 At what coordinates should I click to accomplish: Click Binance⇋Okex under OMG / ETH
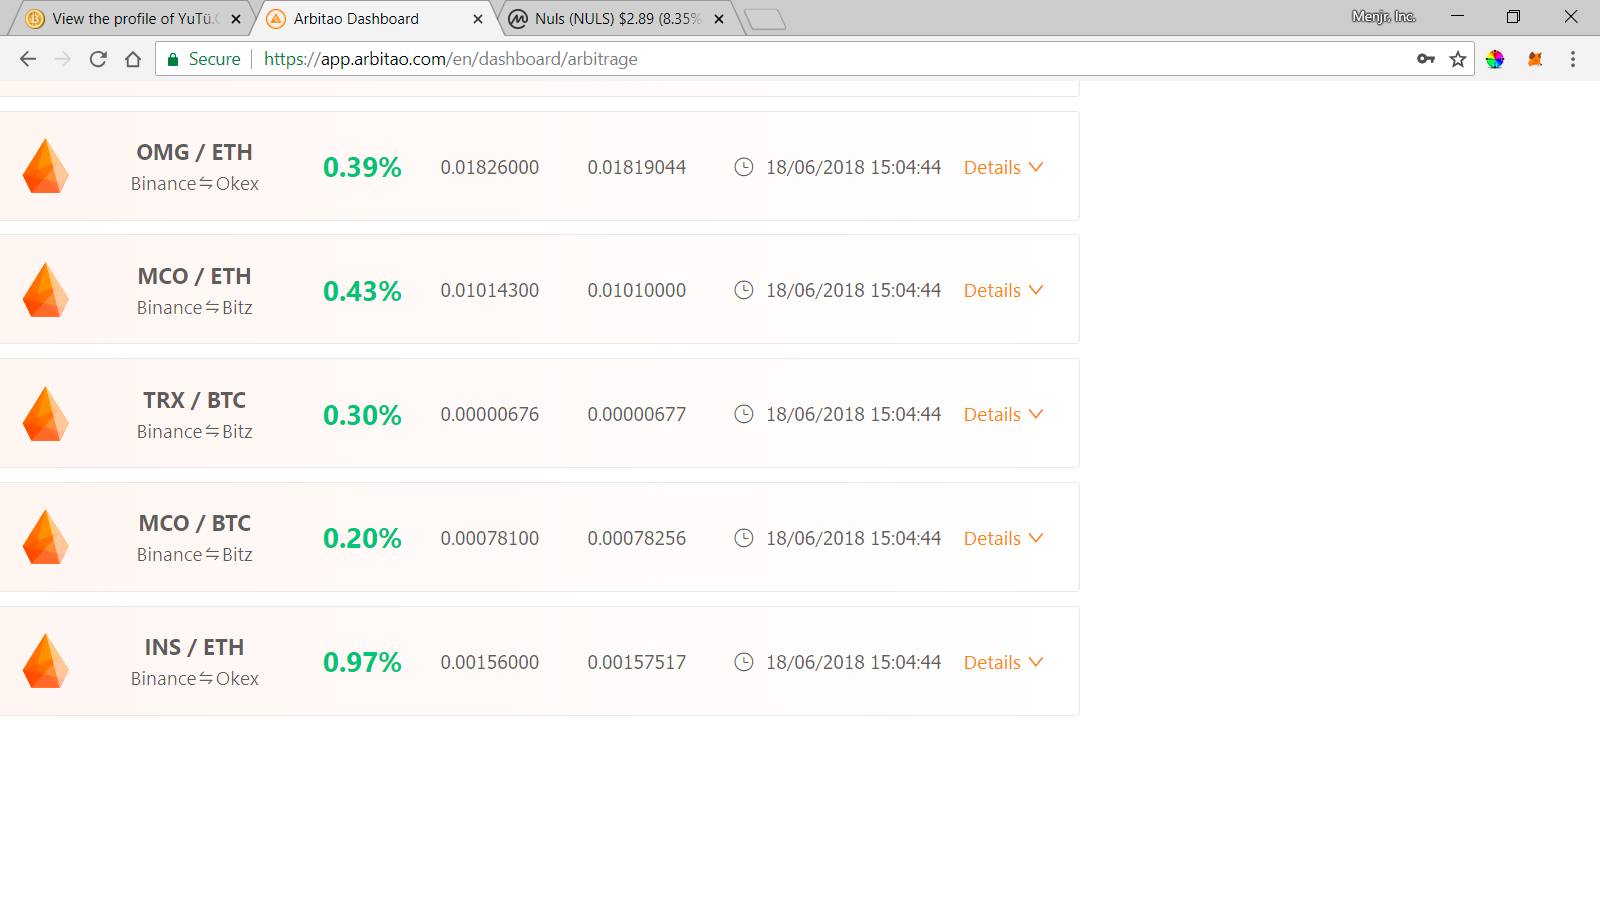click(x=195, y=184)
